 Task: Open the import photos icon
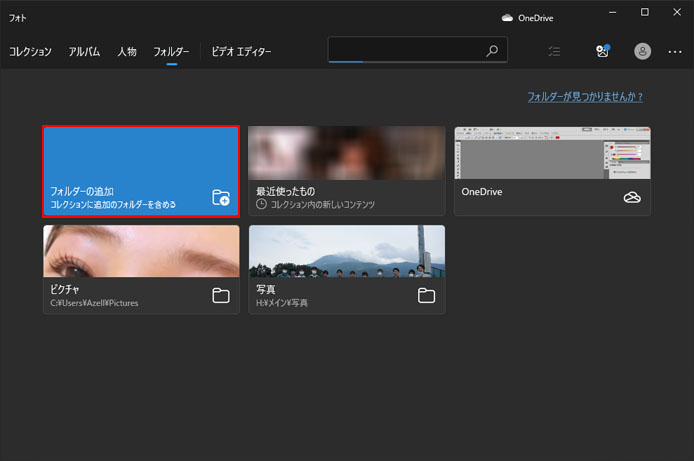coord(602,51)
